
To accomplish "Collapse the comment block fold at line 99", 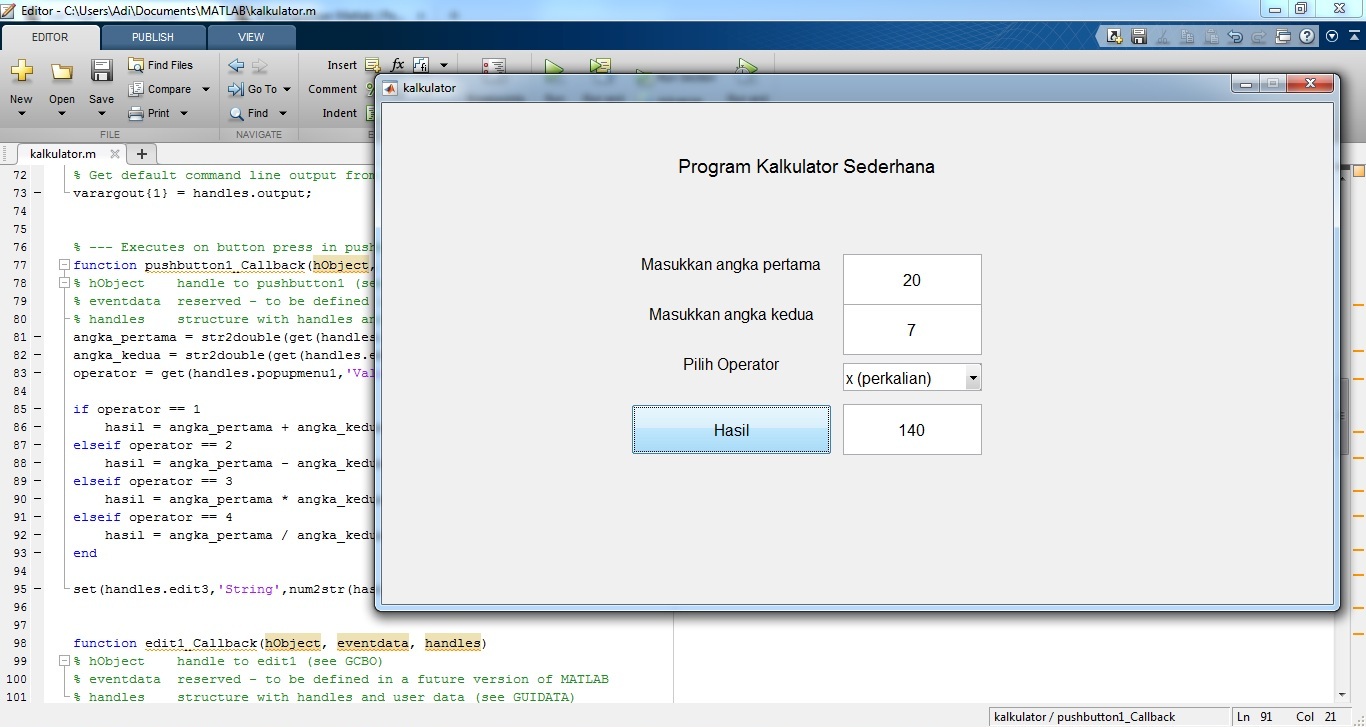I will tap(64, 661).
